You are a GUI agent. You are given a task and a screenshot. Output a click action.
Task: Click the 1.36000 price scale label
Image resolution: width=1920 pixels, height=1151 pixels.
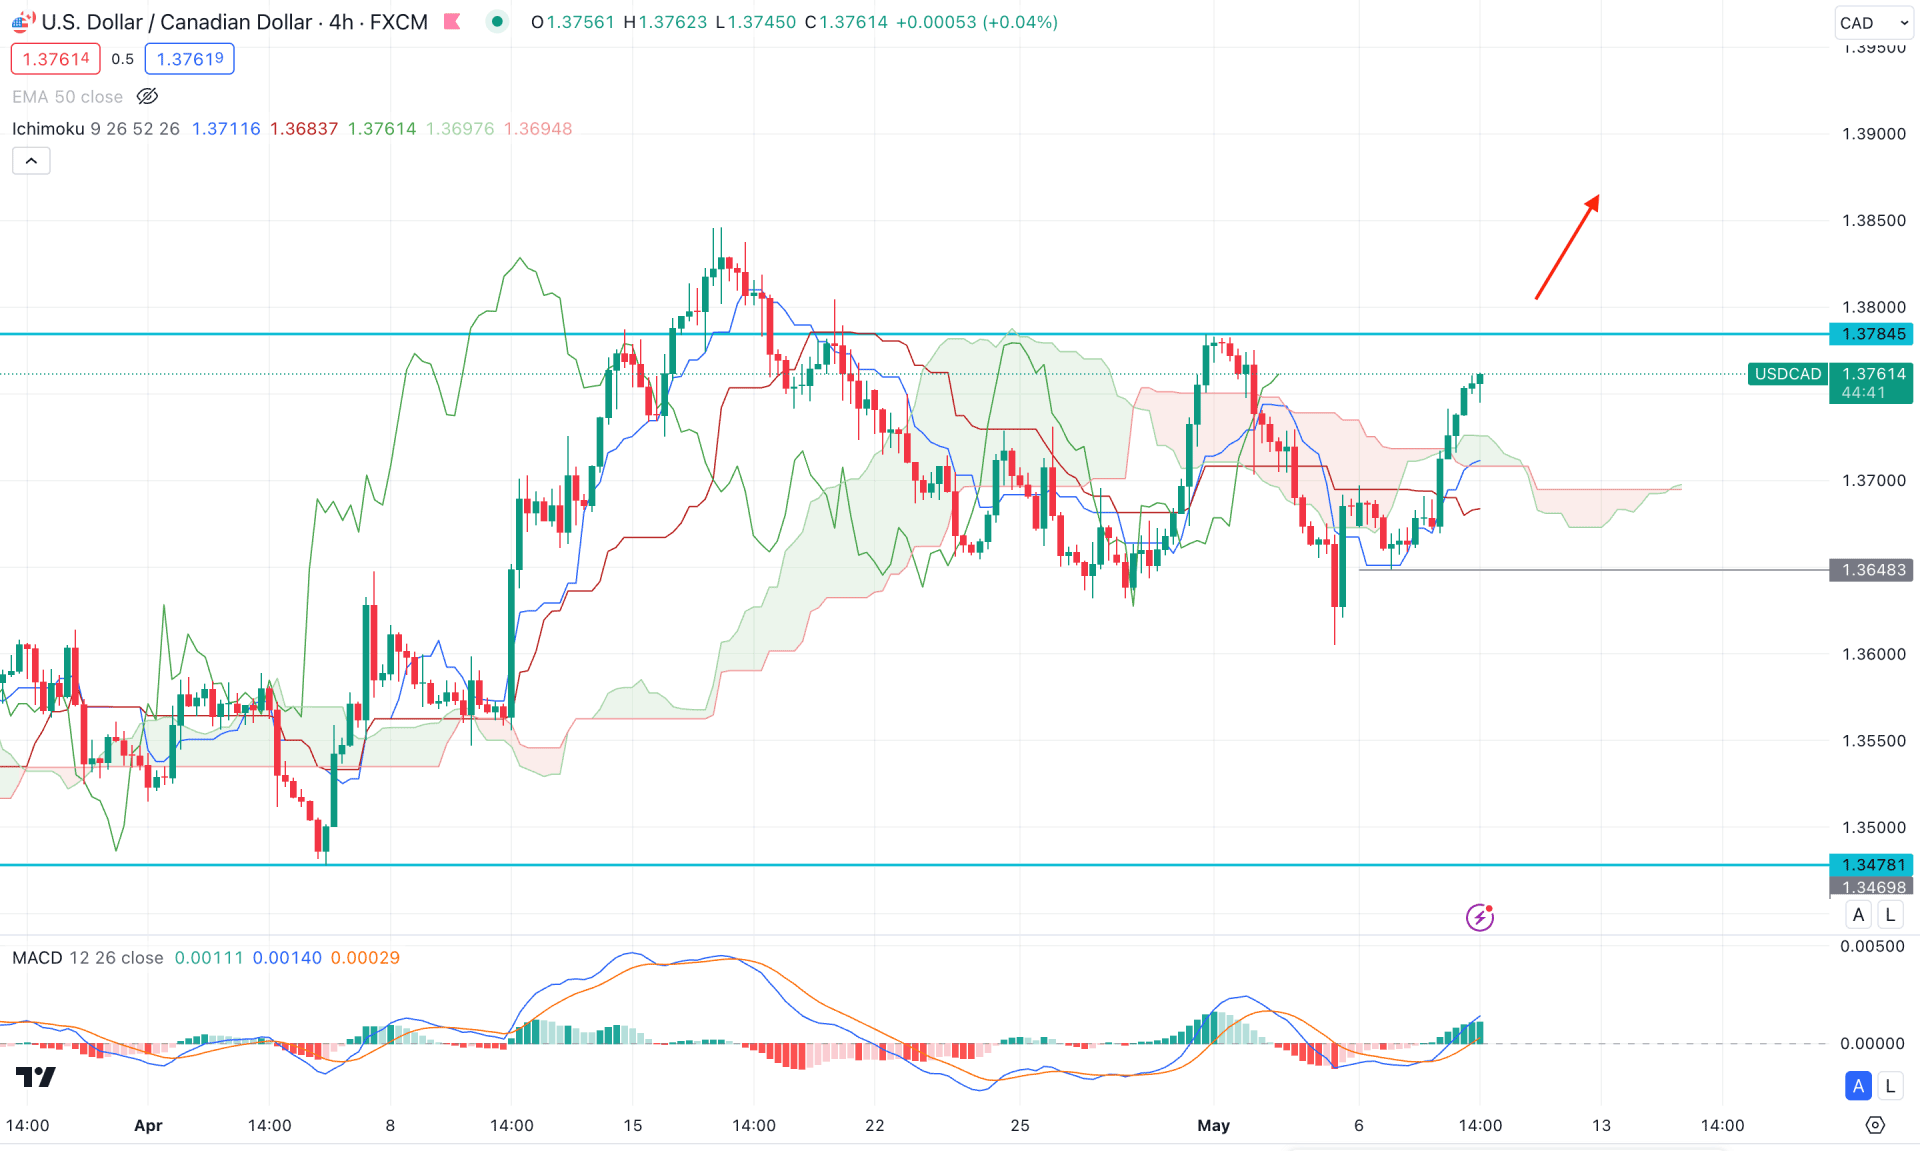[x=1874, y=654]
